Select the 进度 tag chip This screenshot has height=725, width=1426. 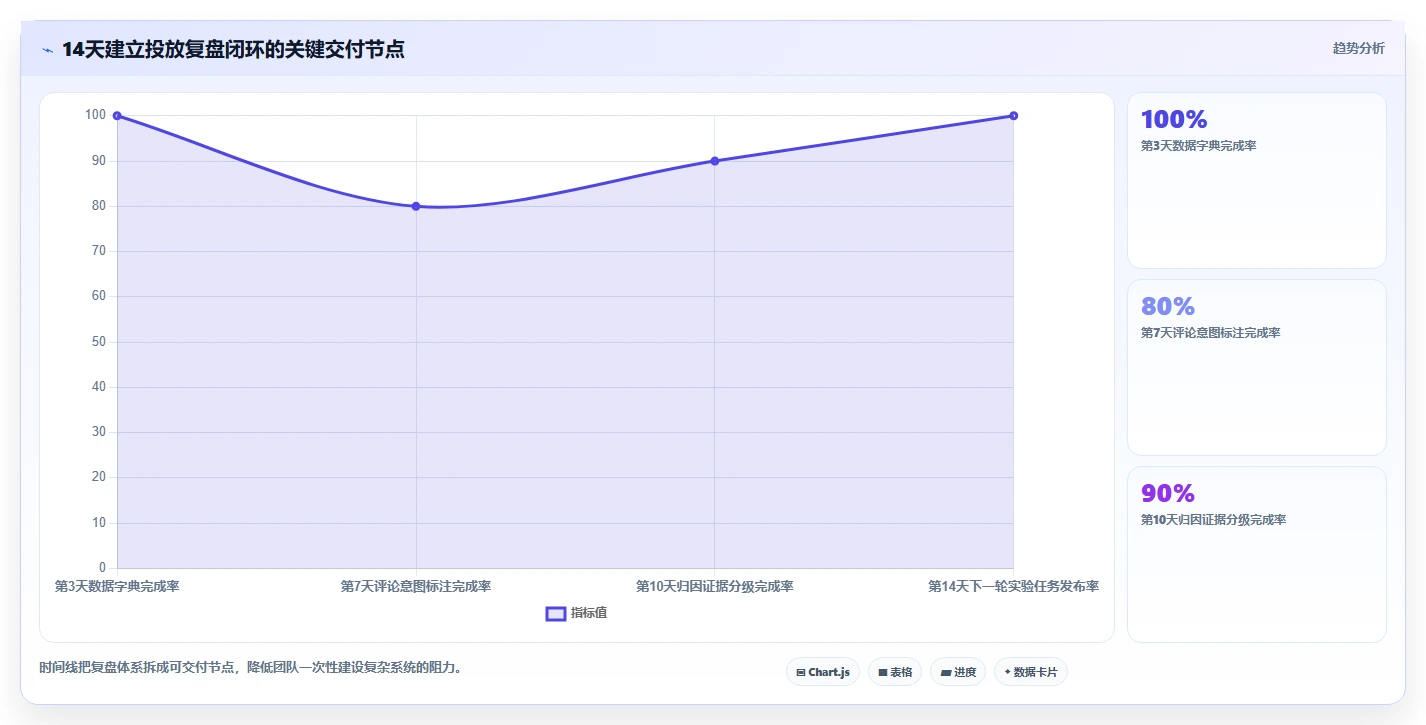tap(958, 672)
